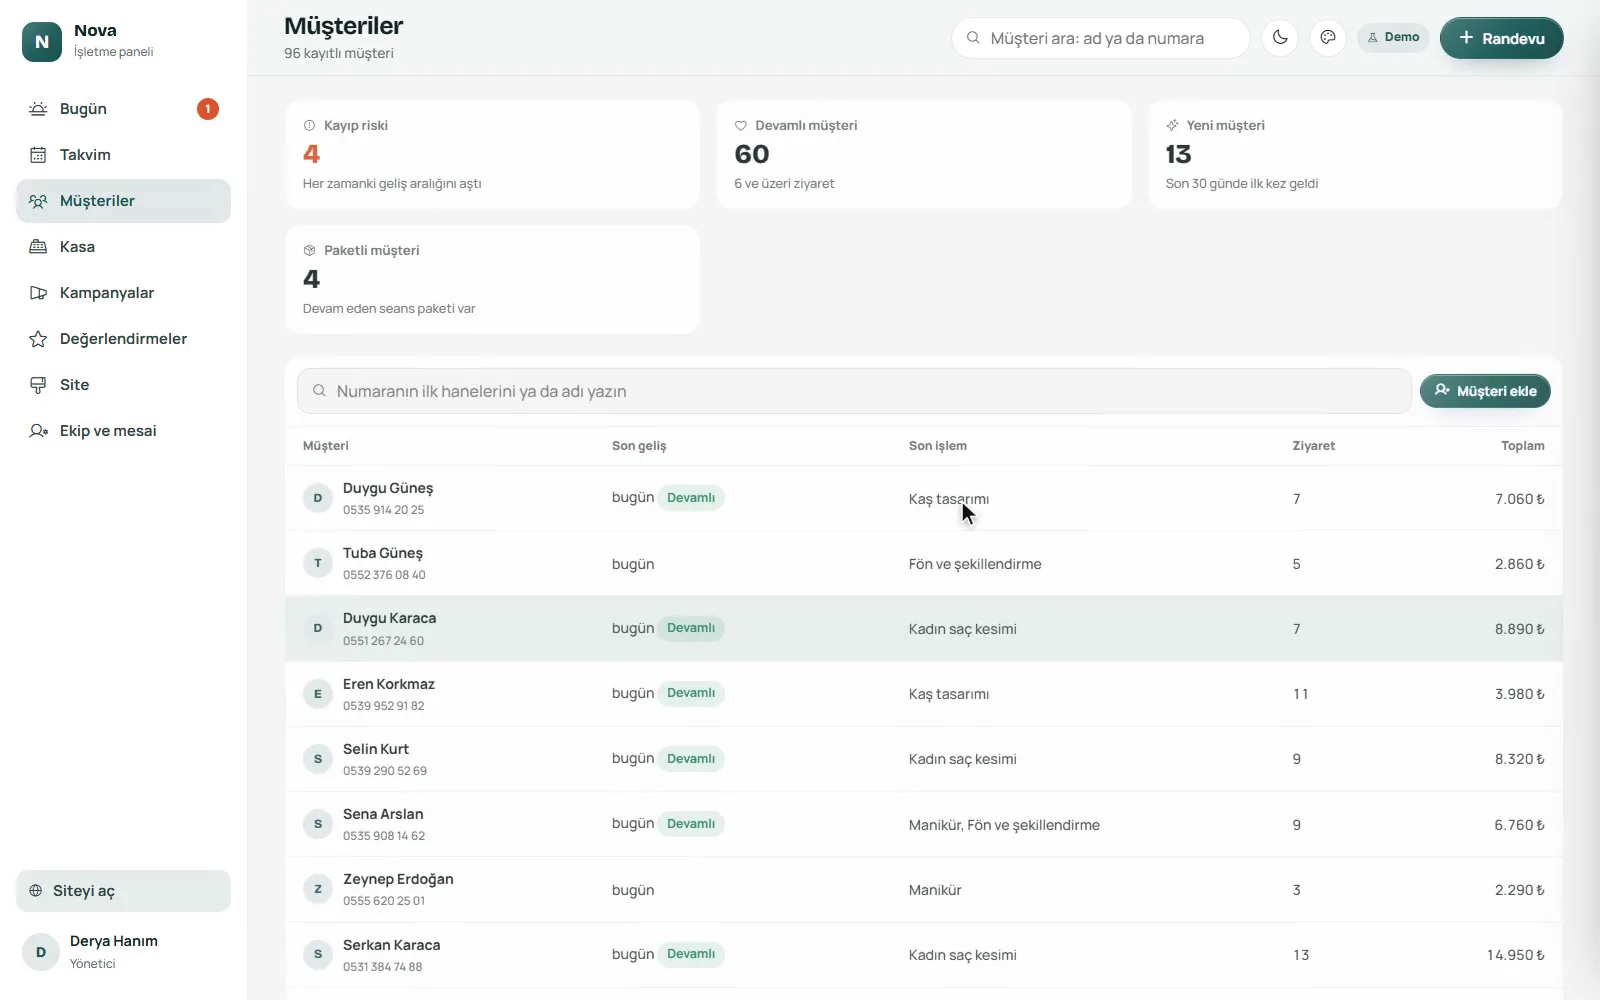Open Değerlendirmeler star icon item

(123, 339)
